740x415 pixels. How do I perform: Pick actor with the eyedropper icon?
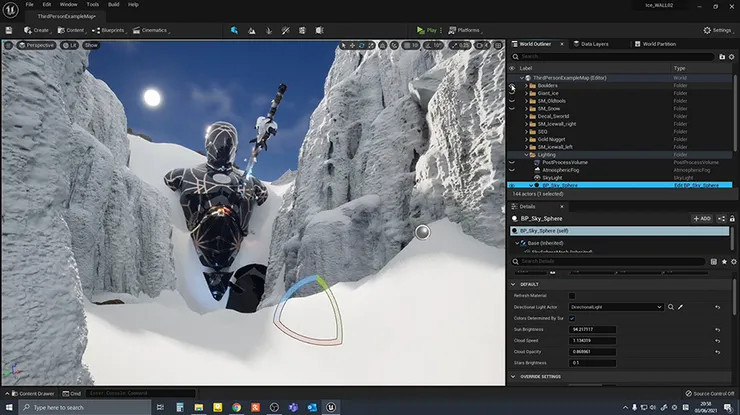[x=681, y=307]
